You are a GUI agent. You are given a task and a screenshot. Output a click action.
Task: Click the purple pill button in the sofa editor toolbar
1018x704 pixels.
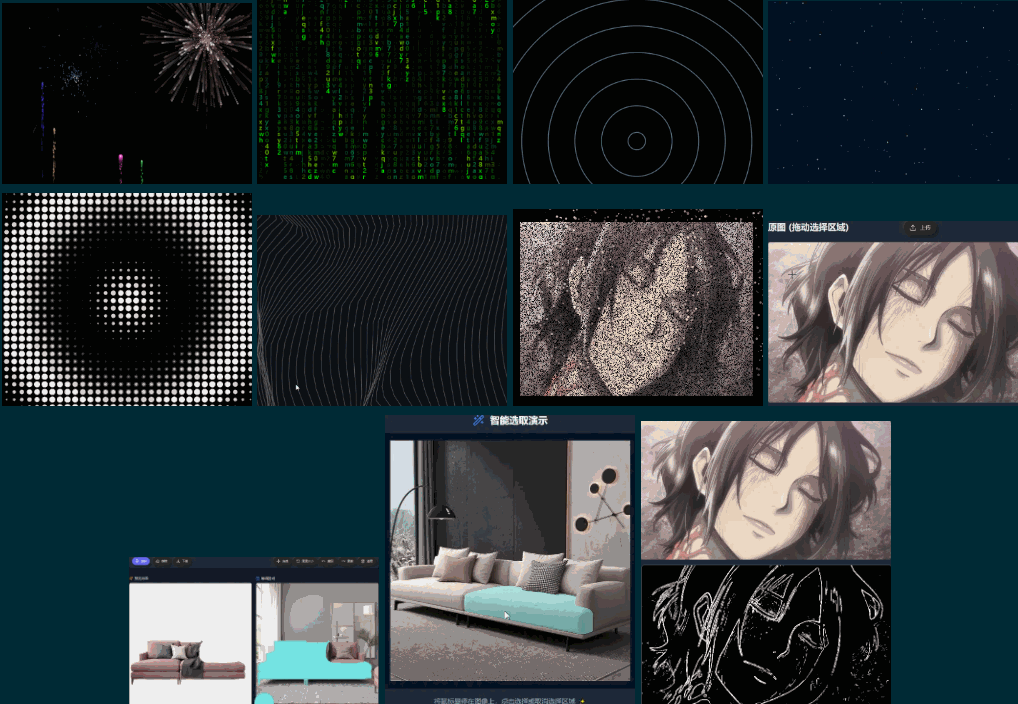click(x=141, y=561)
